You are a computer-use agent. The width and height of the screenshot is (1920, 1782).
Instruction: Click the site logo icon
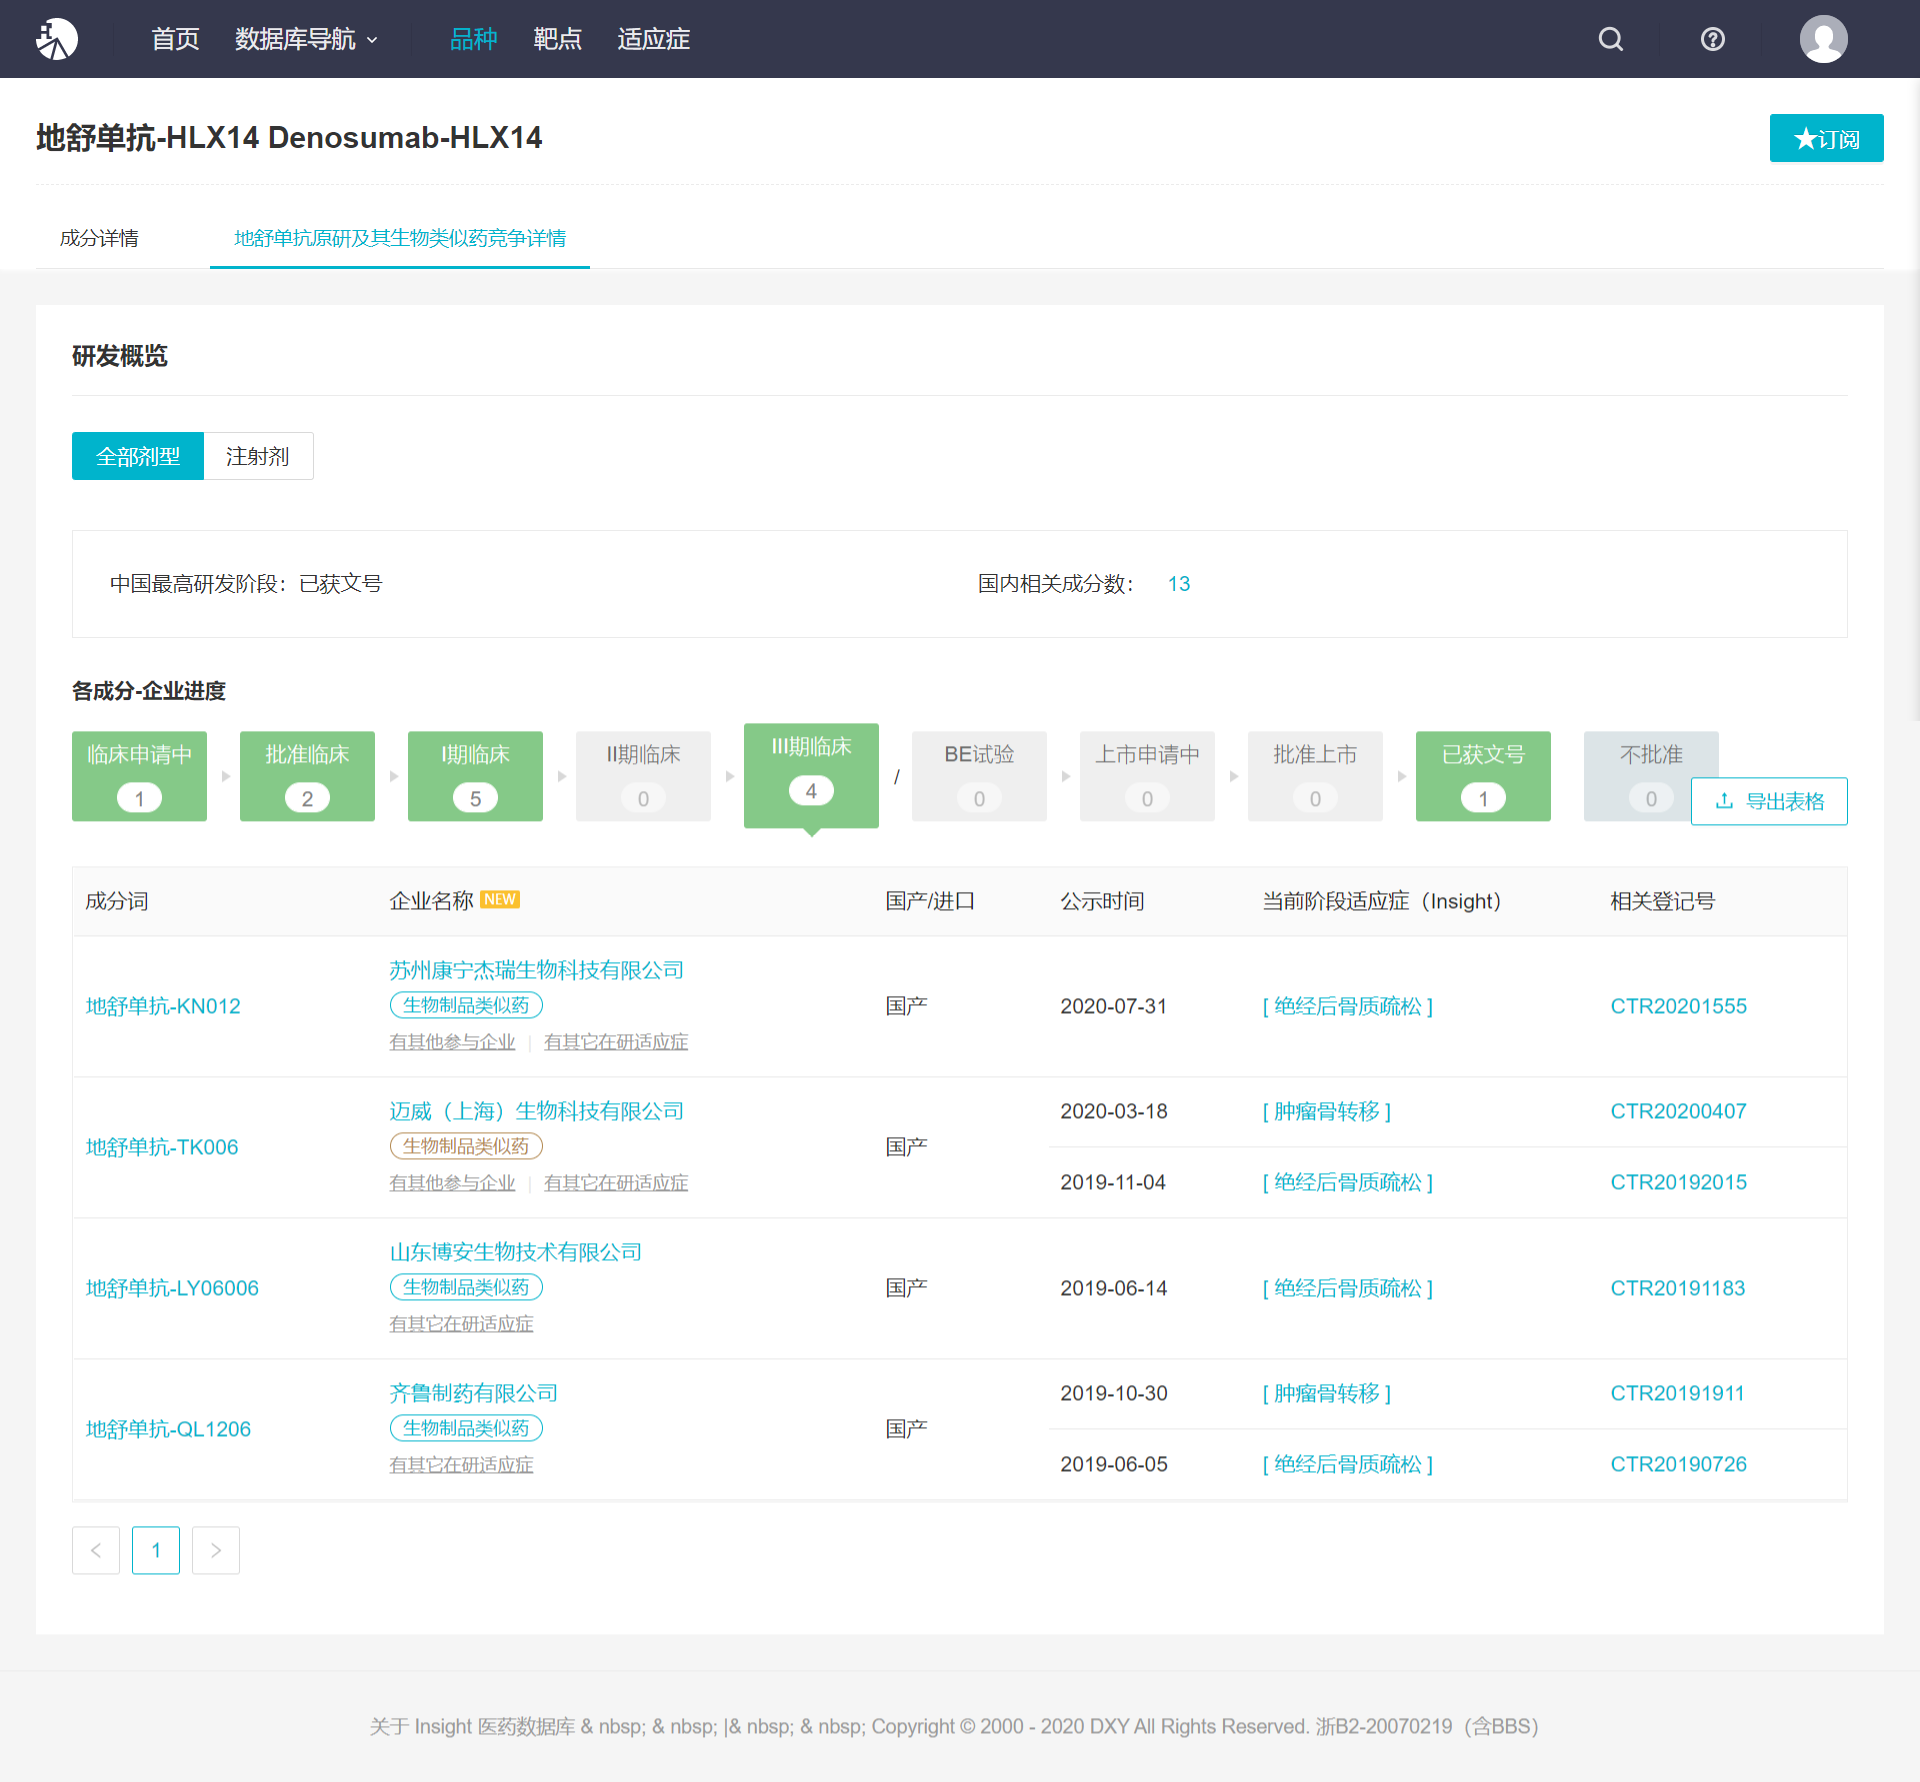57,39
